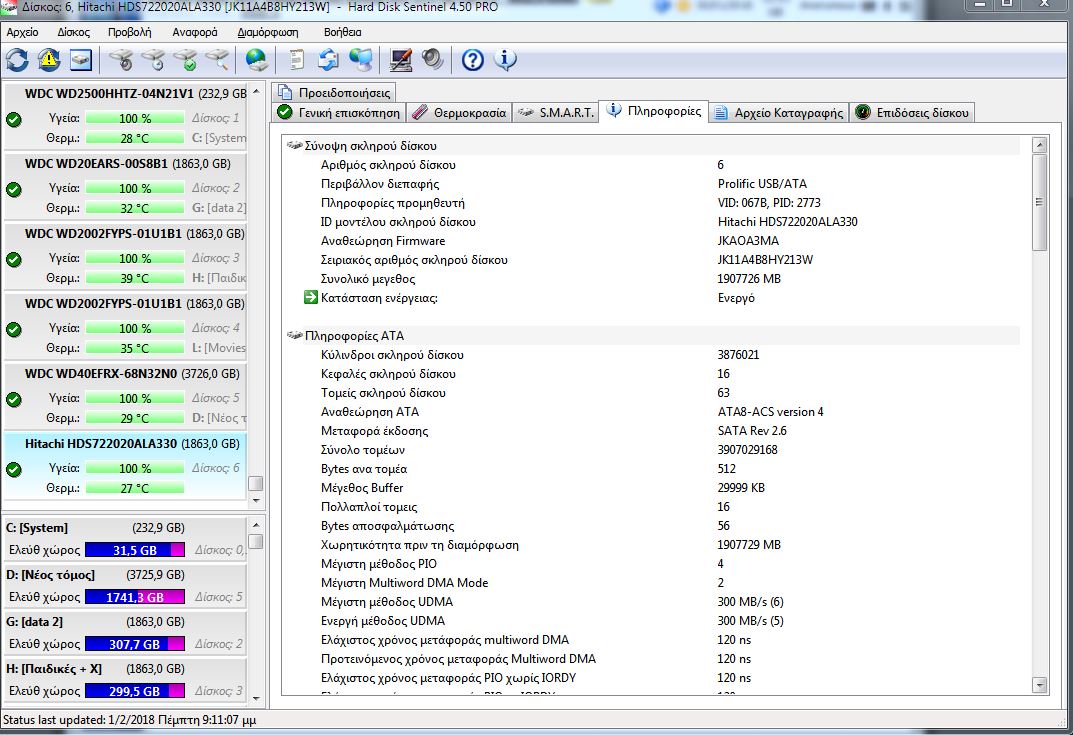Open the Βοήθεια menu
Viewport: 1073px width, 735px height.
click(342, 32)
